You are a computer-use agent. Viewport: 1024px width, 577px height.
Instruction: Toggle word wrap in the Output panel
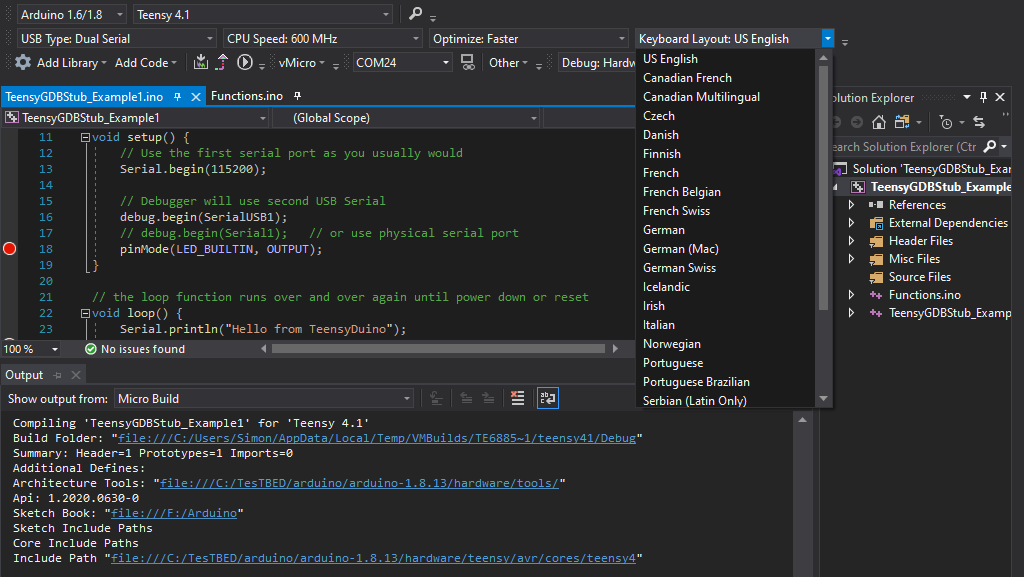[x=547, y=397]
